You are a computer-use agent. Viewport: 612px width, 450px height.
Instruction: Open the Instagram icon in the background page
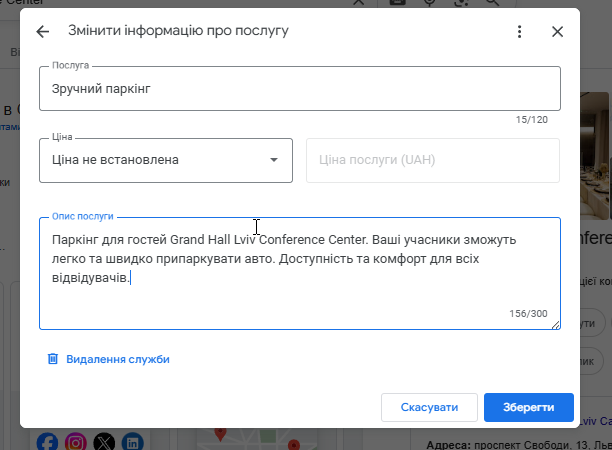[76, 442]
